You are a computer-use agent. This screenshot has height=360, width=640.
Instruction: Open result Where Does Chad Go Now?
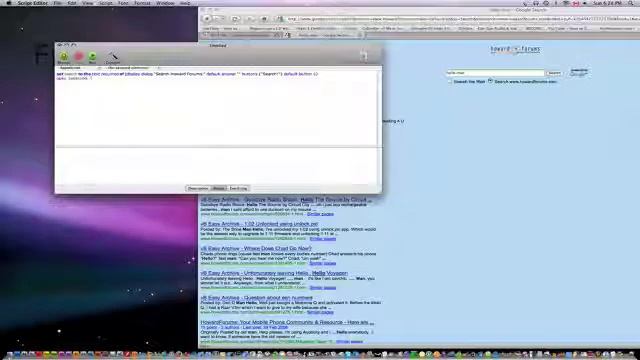pyautogui.click(x=256, y=249)
